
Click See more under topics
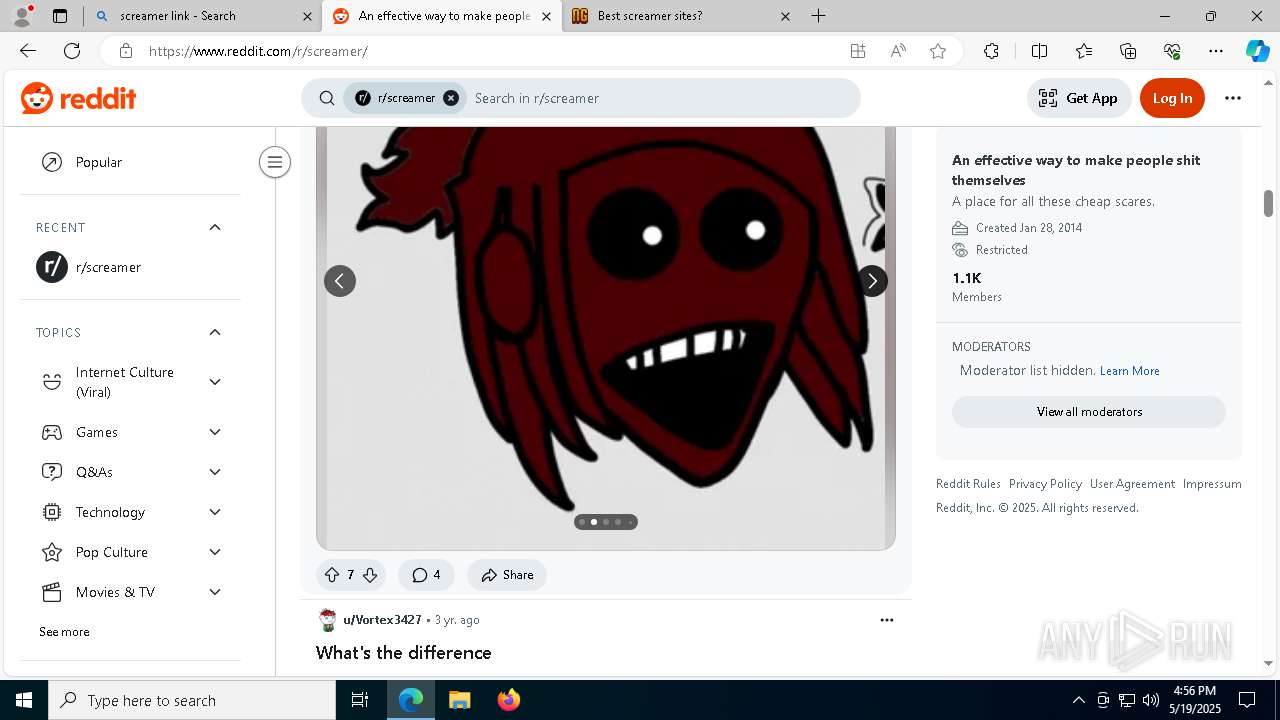pos(64,632)
